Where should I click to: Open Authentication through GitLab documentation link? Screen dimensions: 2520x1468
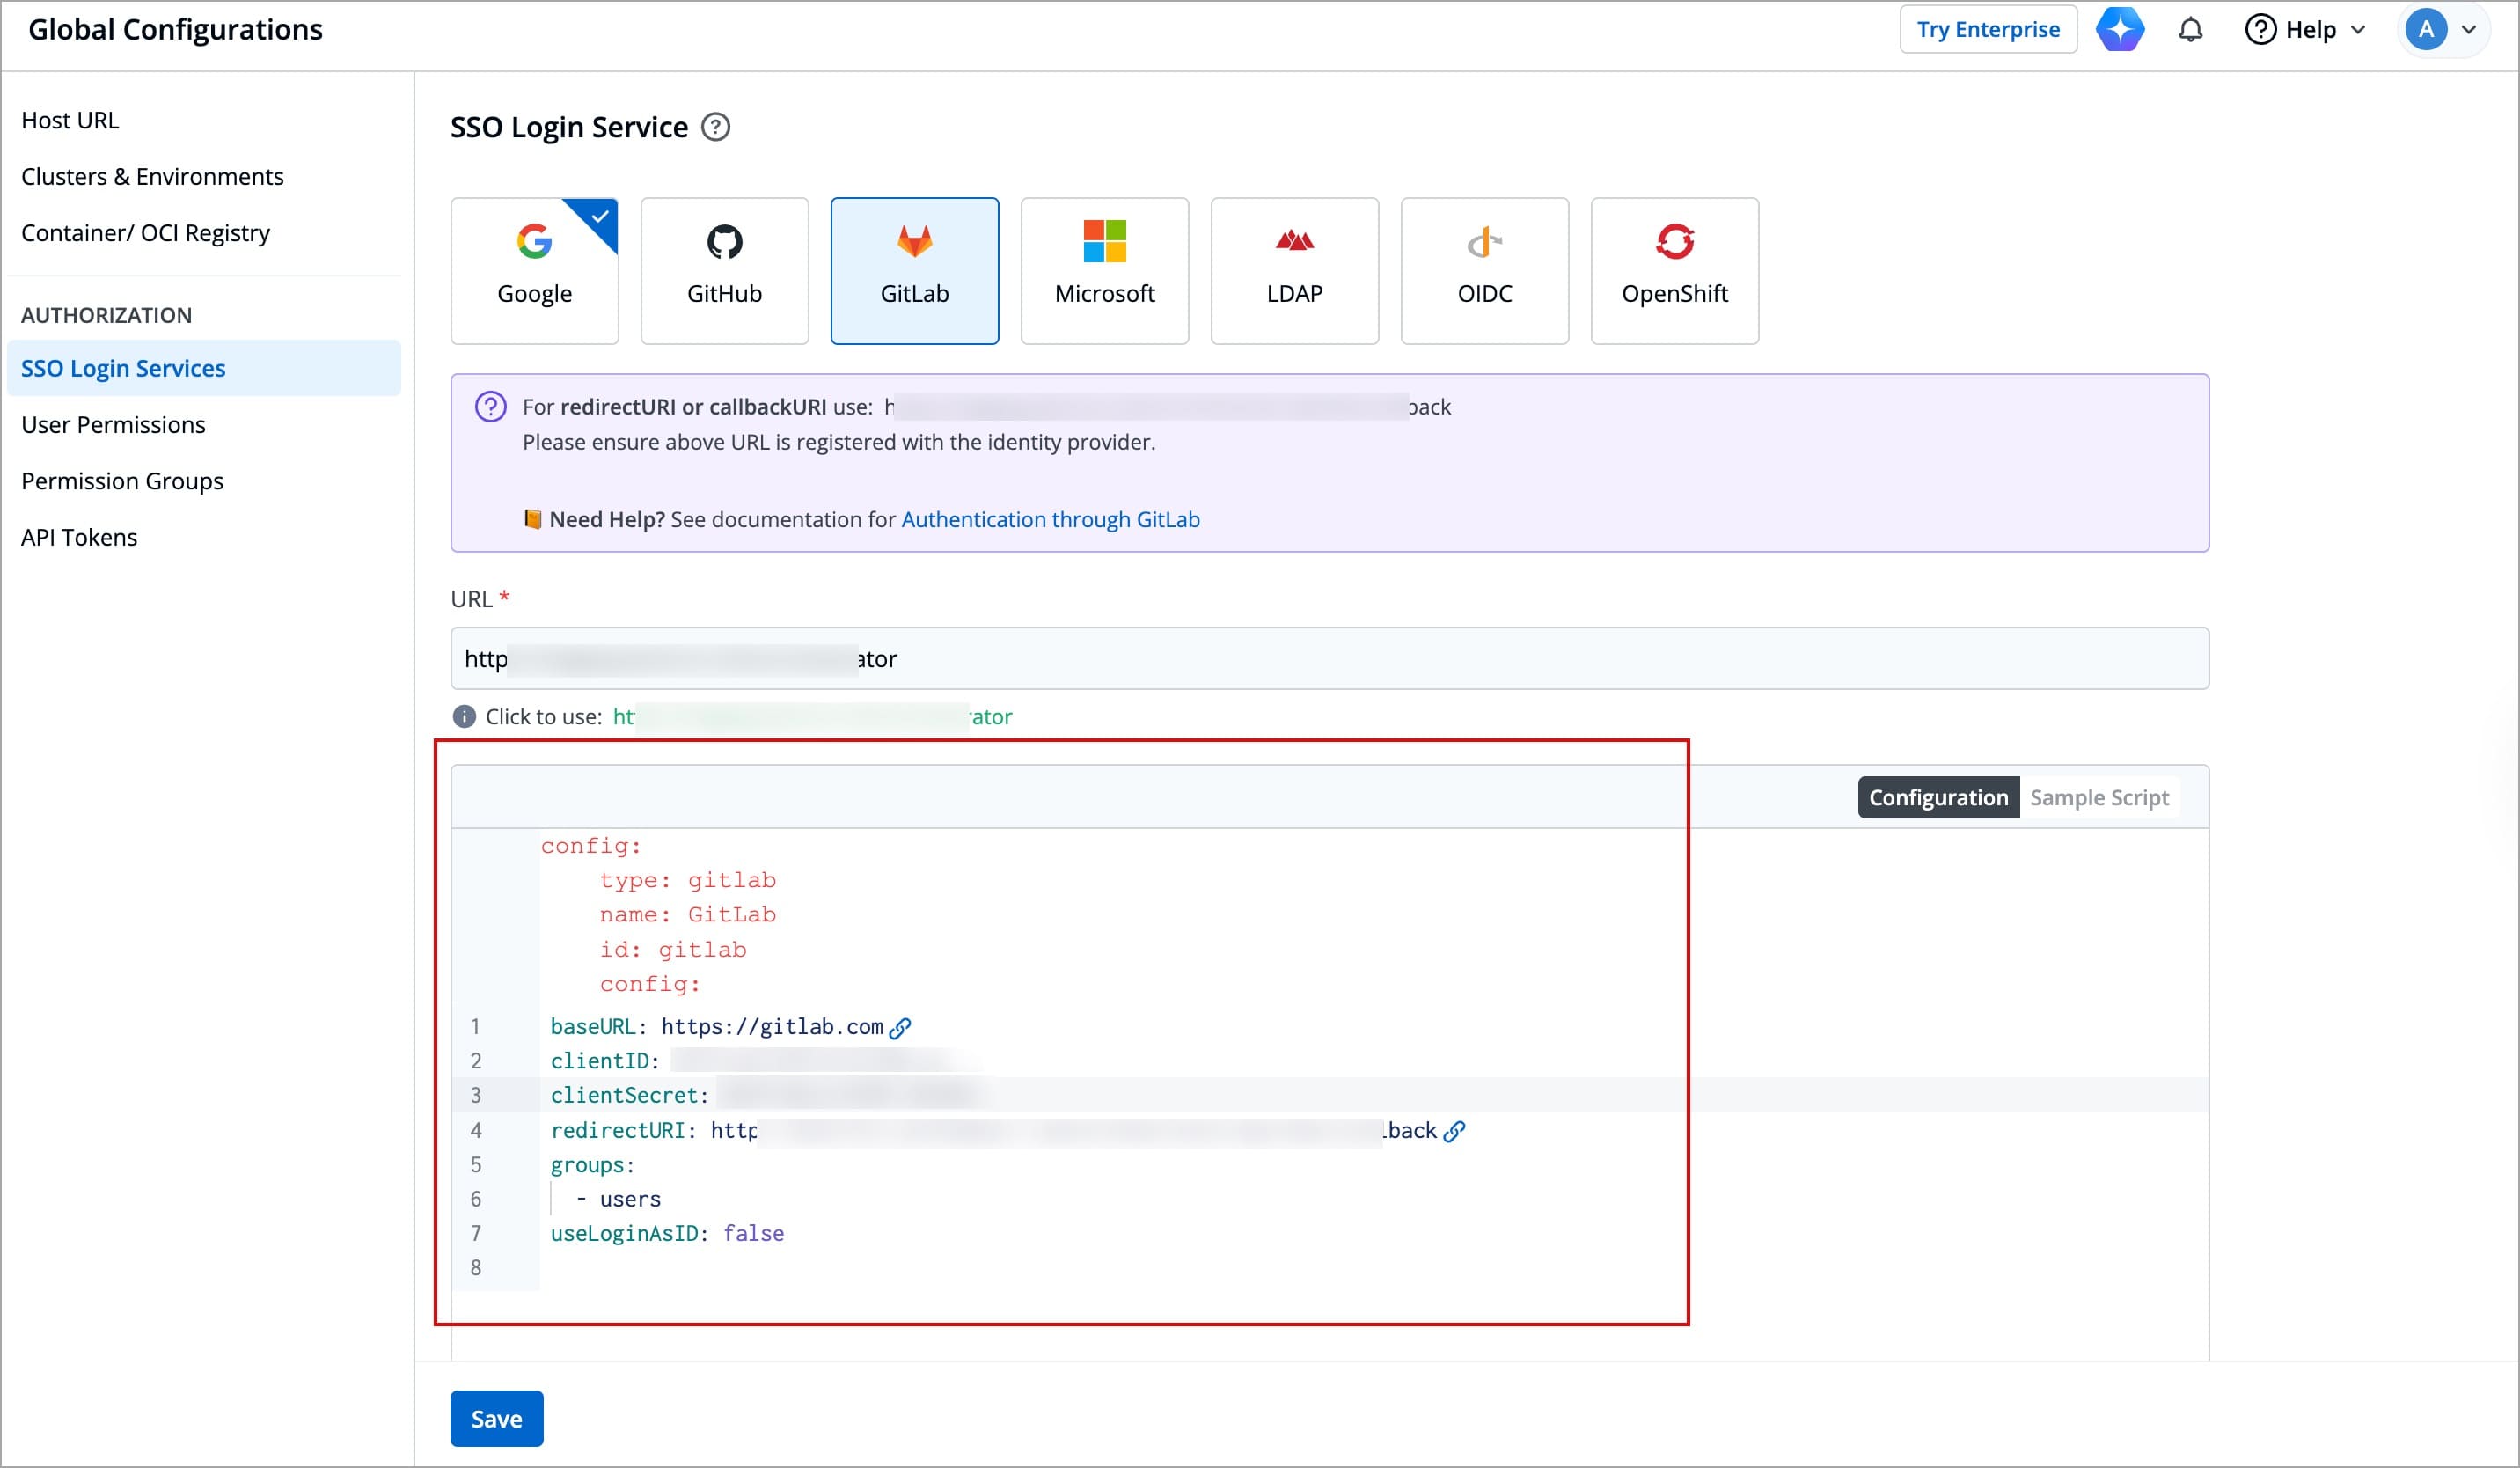click(x=1050, y=520)
